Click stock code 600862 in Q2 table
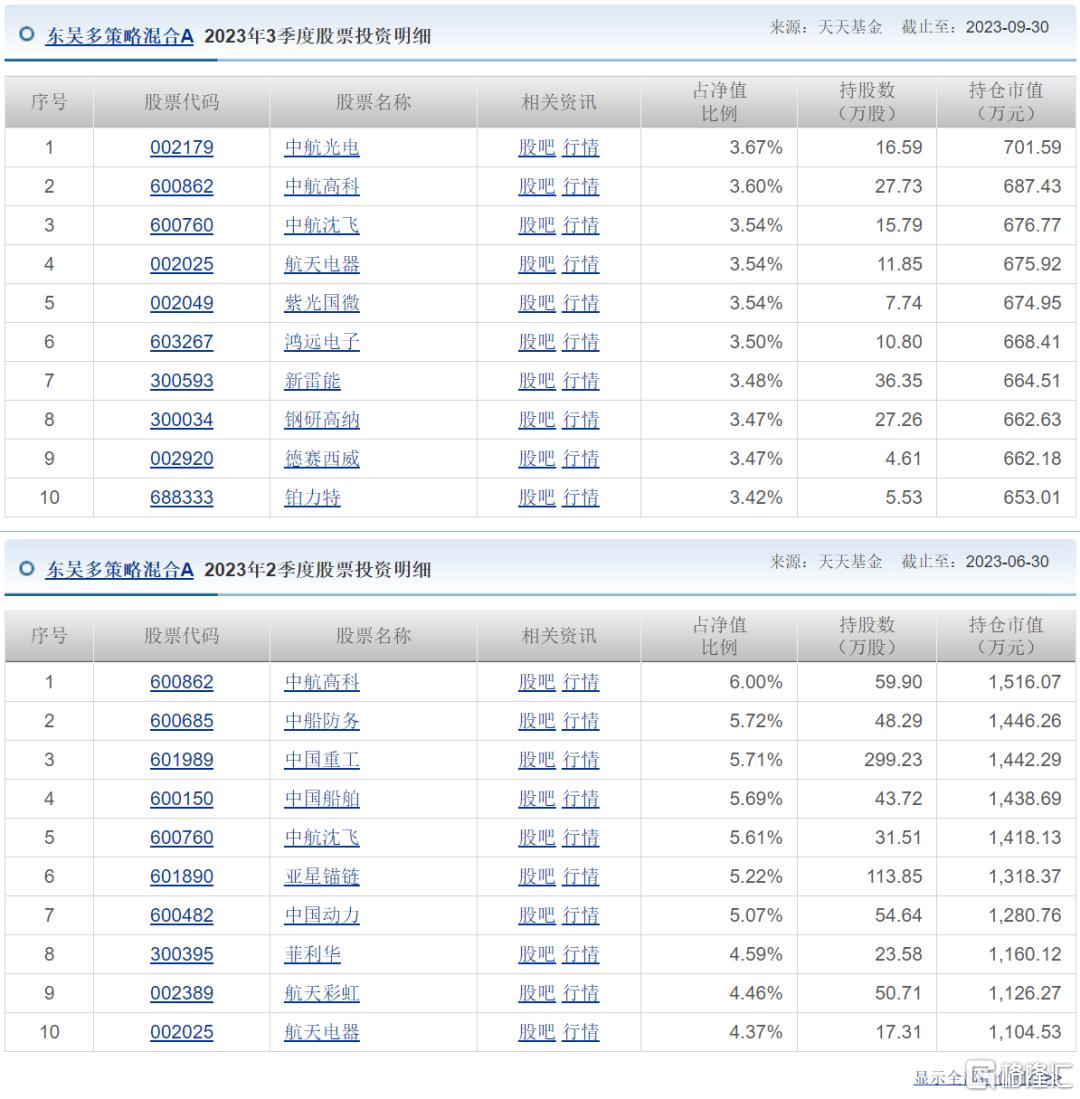Image resolution: width=1080 pixels, height=1099 pixels. coord(182,682)
